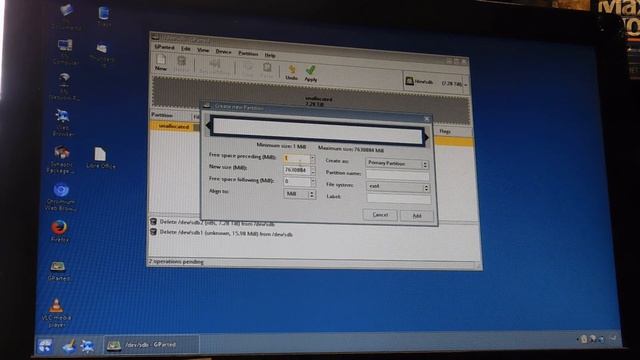Image resolution: width=640 pixels, height=360 pixels.
Task: Open the GParted desktop icon
Action: coord(58,271)
